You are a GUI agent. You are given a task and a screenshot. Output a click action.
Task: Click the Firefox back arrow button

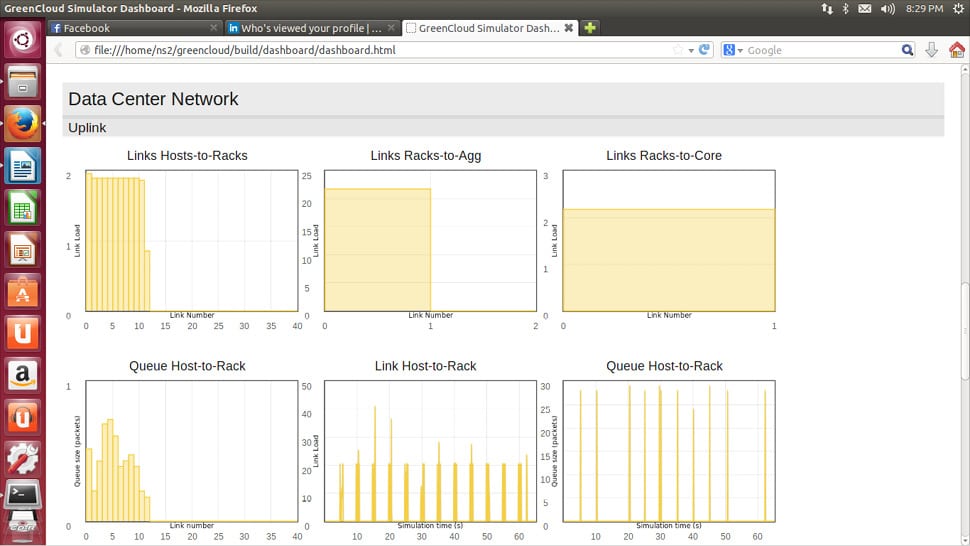coord(59,50)
